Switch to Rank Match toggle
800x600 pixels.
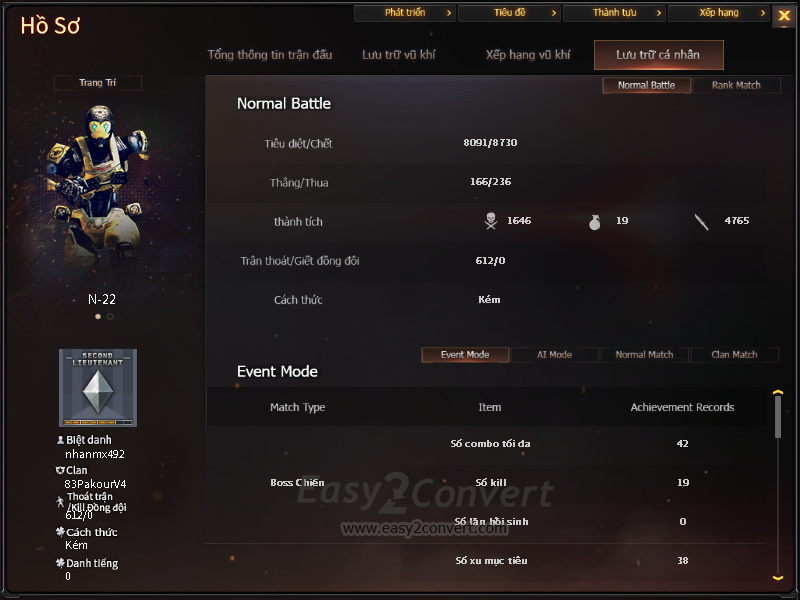(736, 85)
